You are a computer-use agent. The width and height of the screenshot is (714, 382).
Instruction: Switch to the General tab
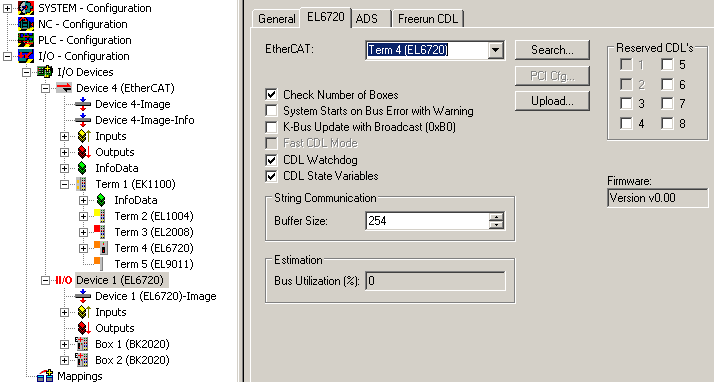[x=276, y=19]
